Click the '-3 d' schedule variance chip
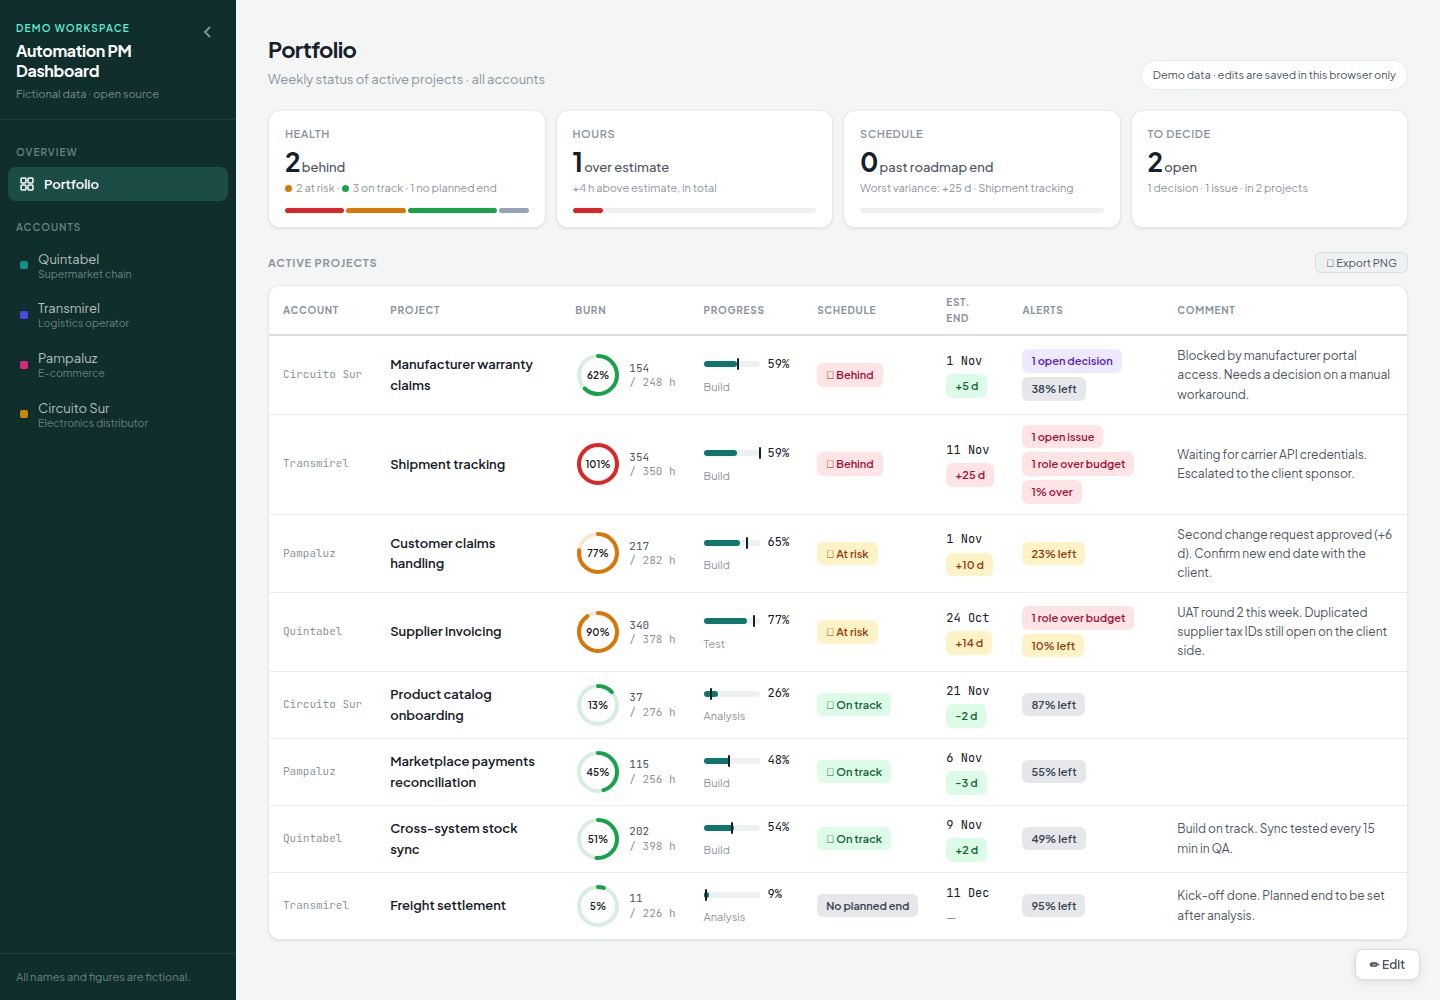The width and height of the screenshot is (1440, 1000). (x=966, y=783)
